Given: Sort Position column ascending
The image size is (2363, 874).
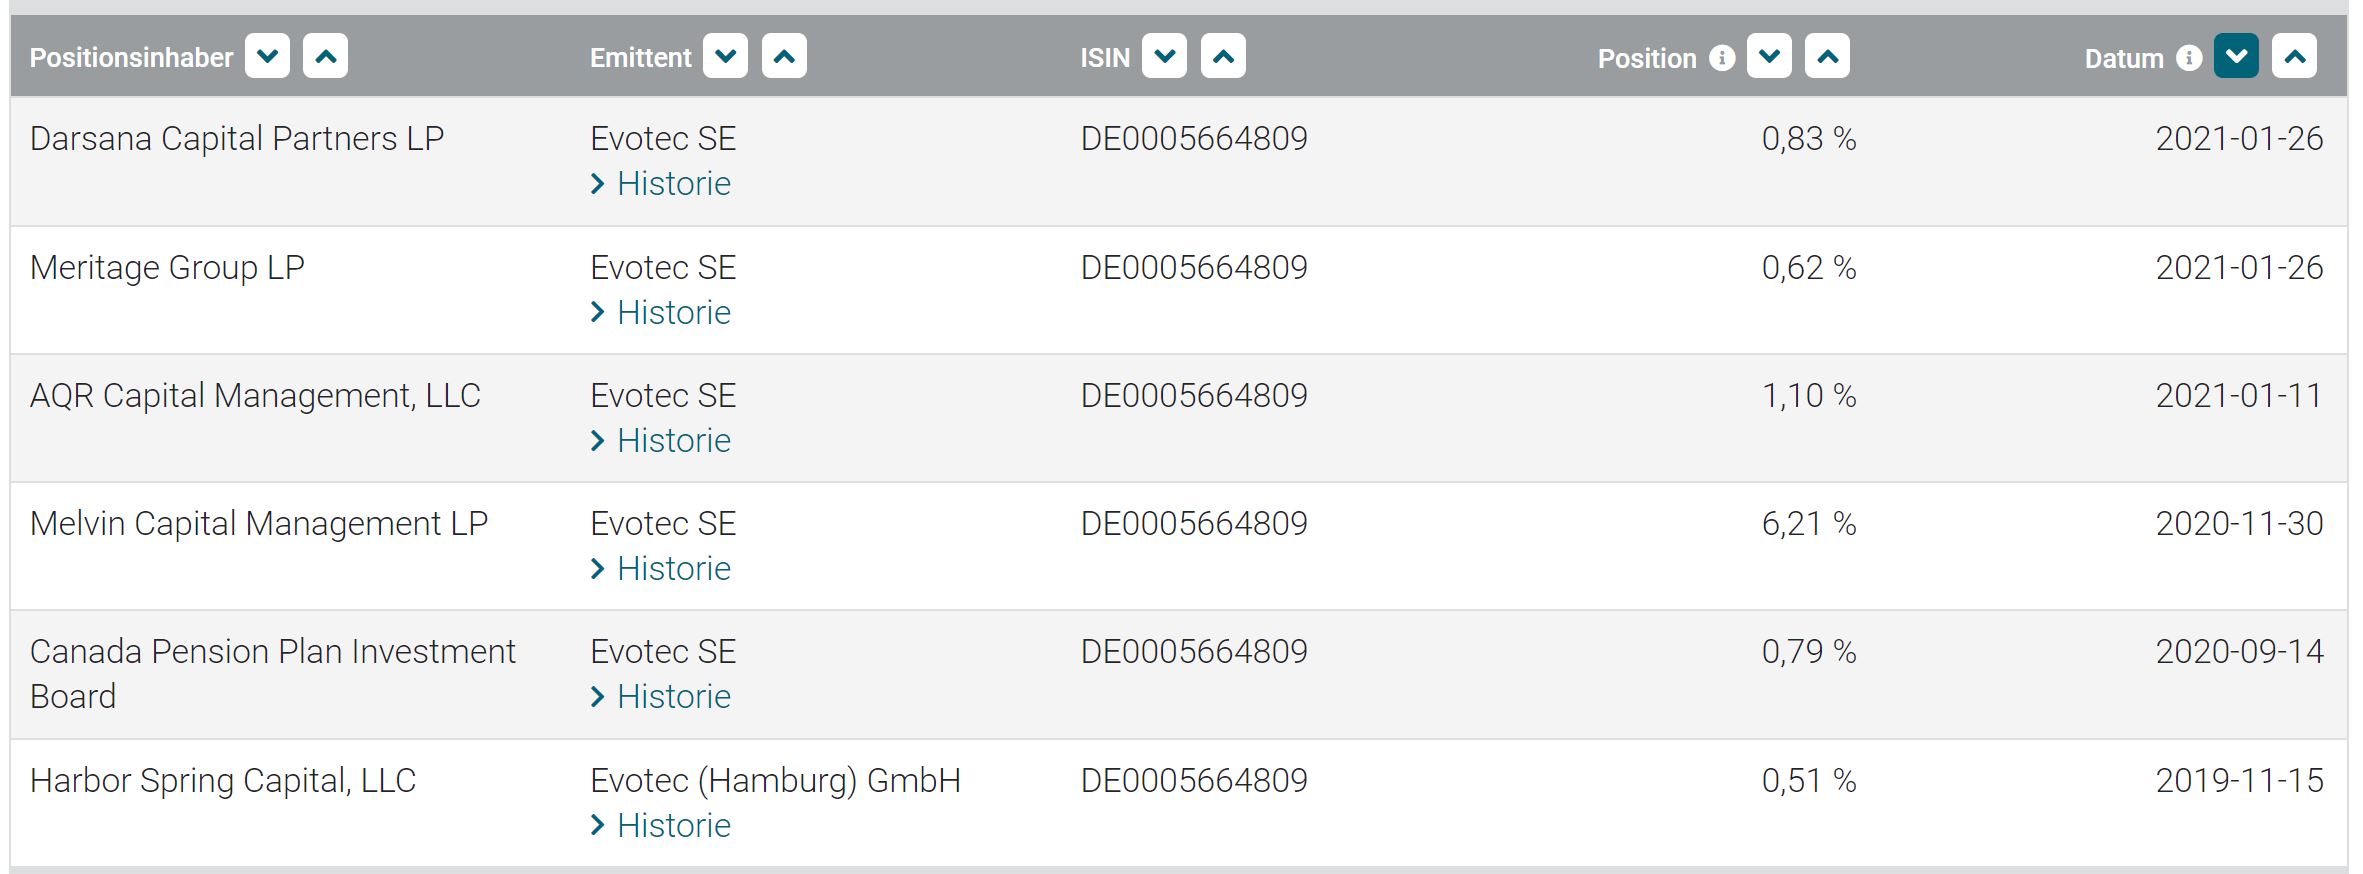Looking at the screenshot, I should pos(1827,56).
